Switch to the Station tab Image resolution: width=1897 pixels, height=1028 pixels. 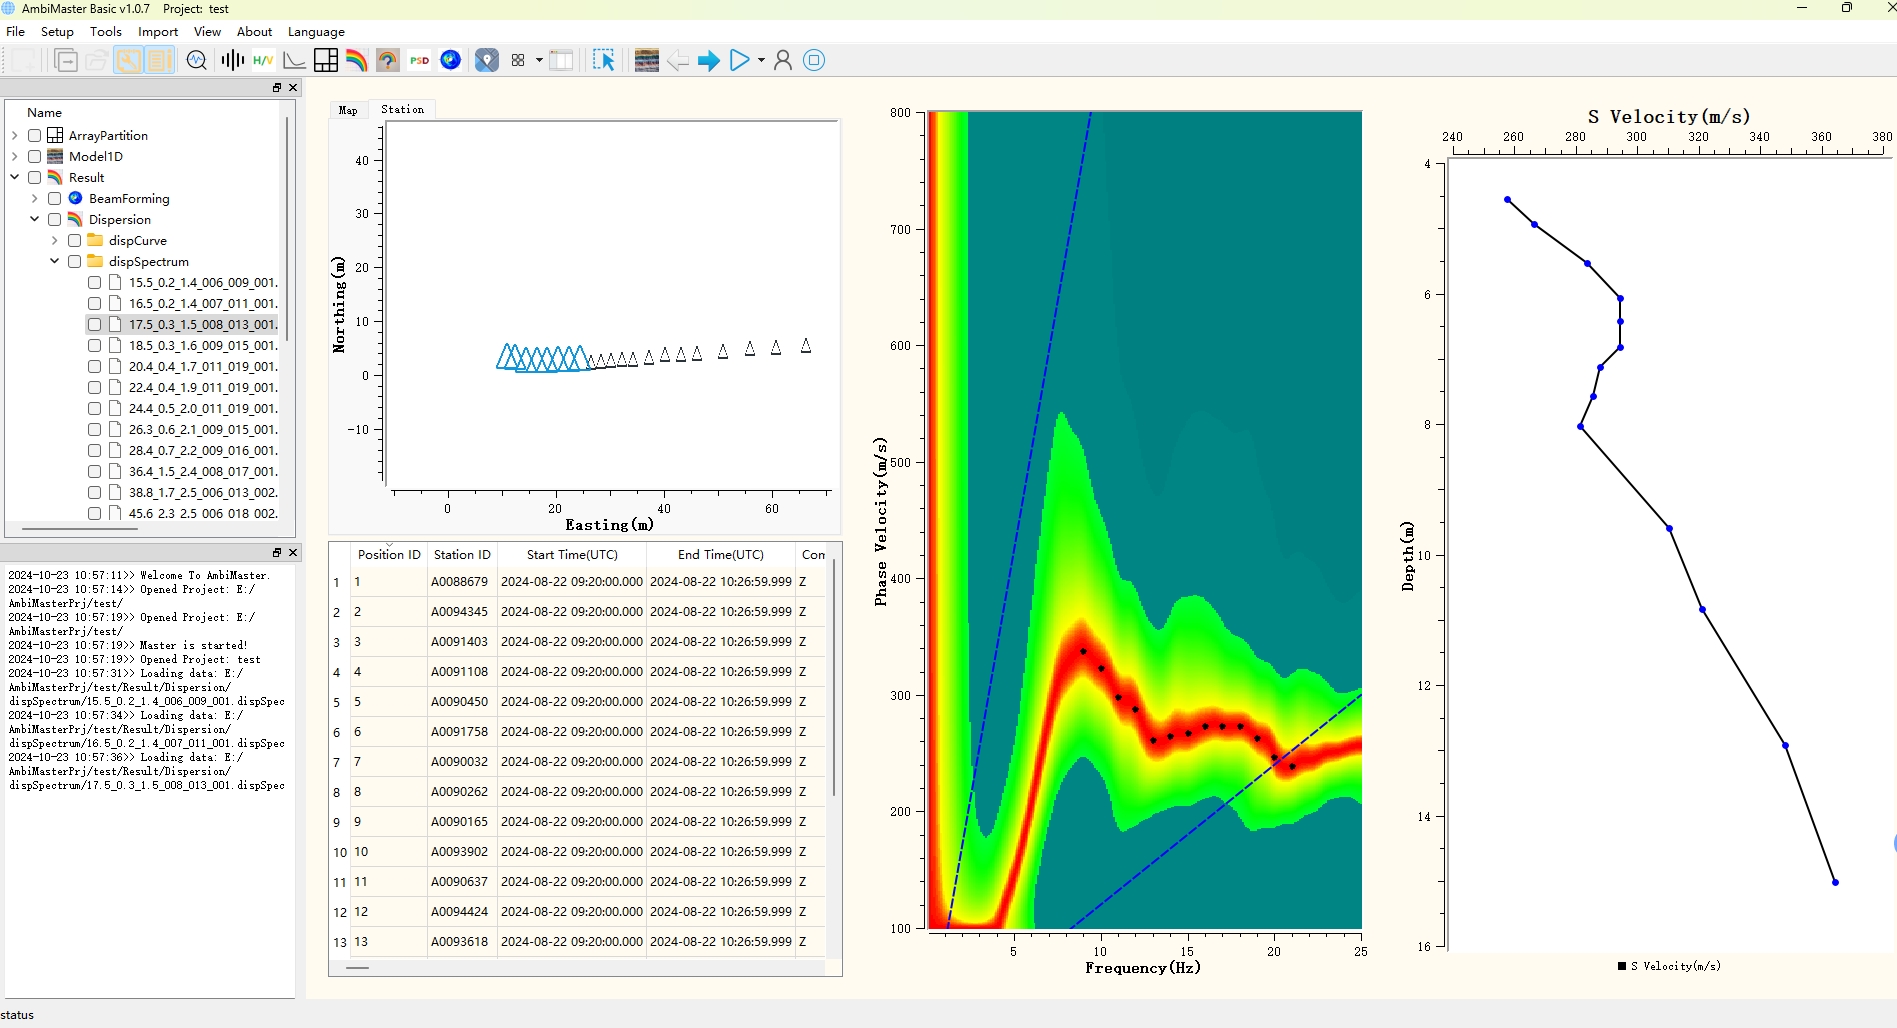tap(402, 109)
